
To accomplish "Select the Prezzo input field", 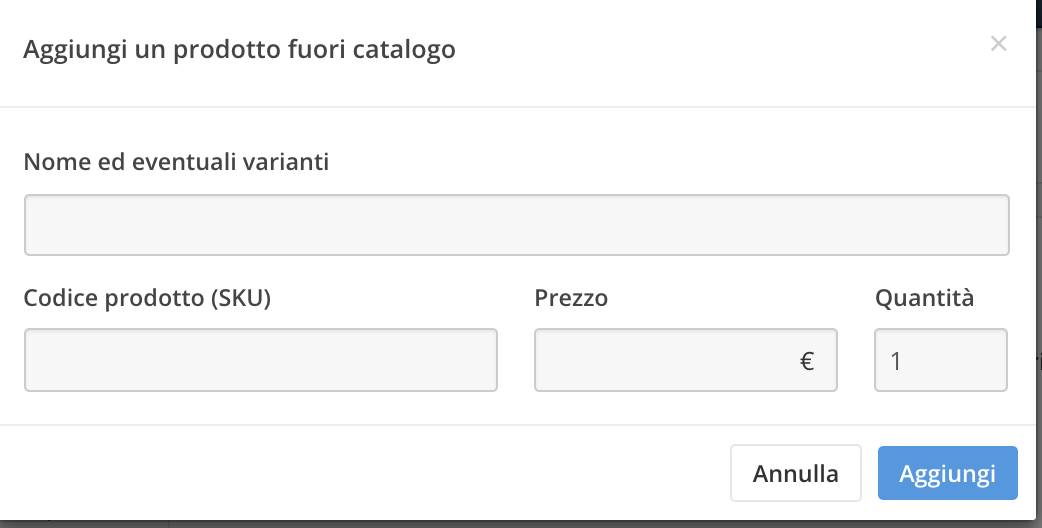I will pos(665,360).
